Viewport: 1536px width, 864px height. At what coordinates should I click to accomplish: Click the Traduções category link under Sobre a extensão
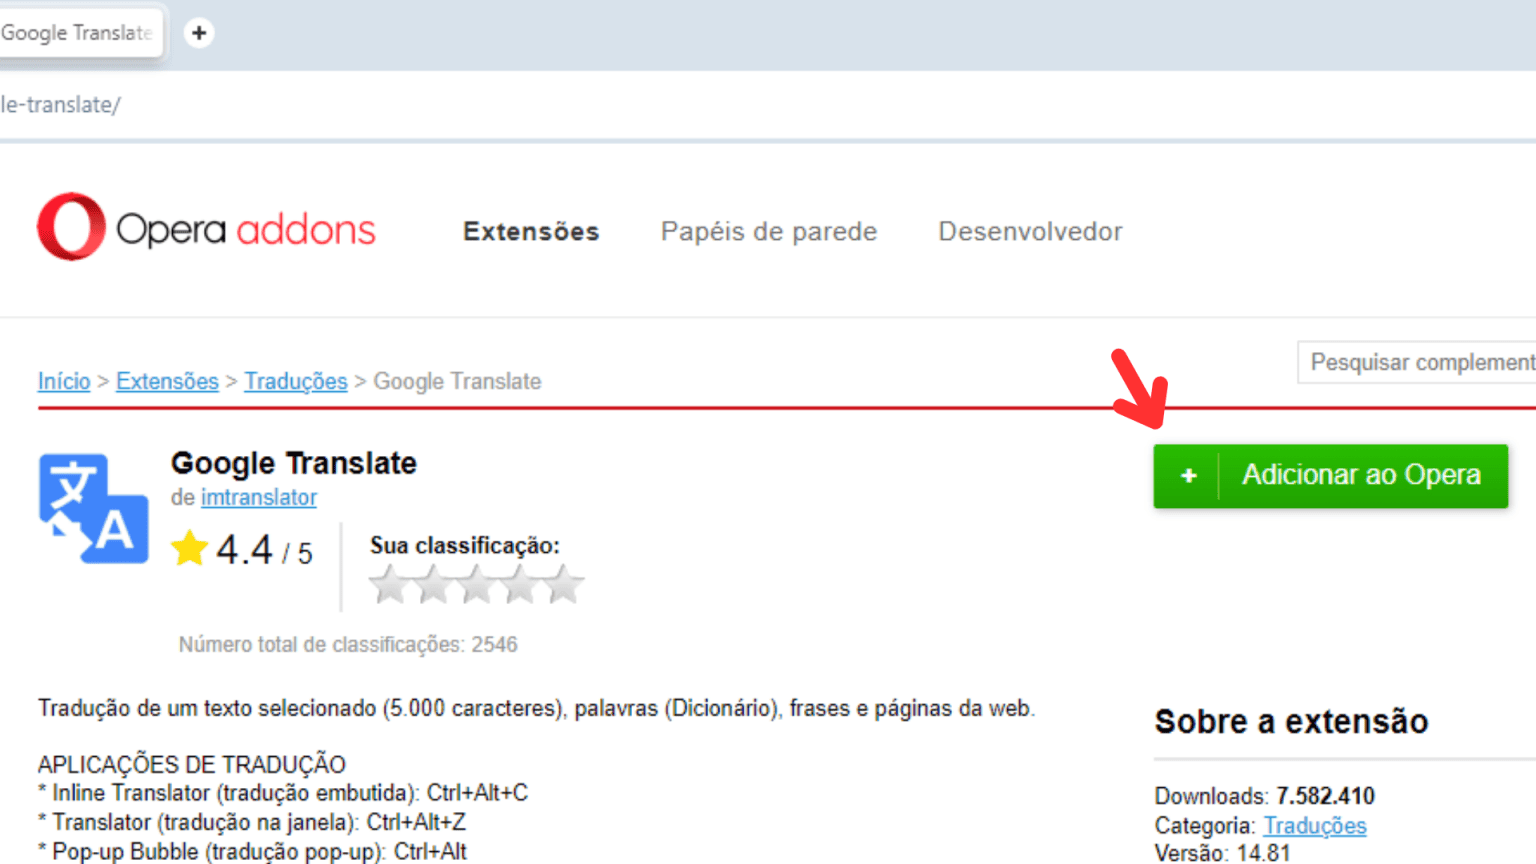click(1314, 826)
